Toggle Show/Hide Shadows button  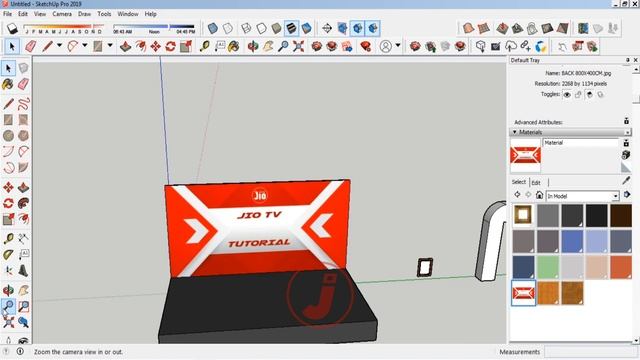[x=12, y=28]
